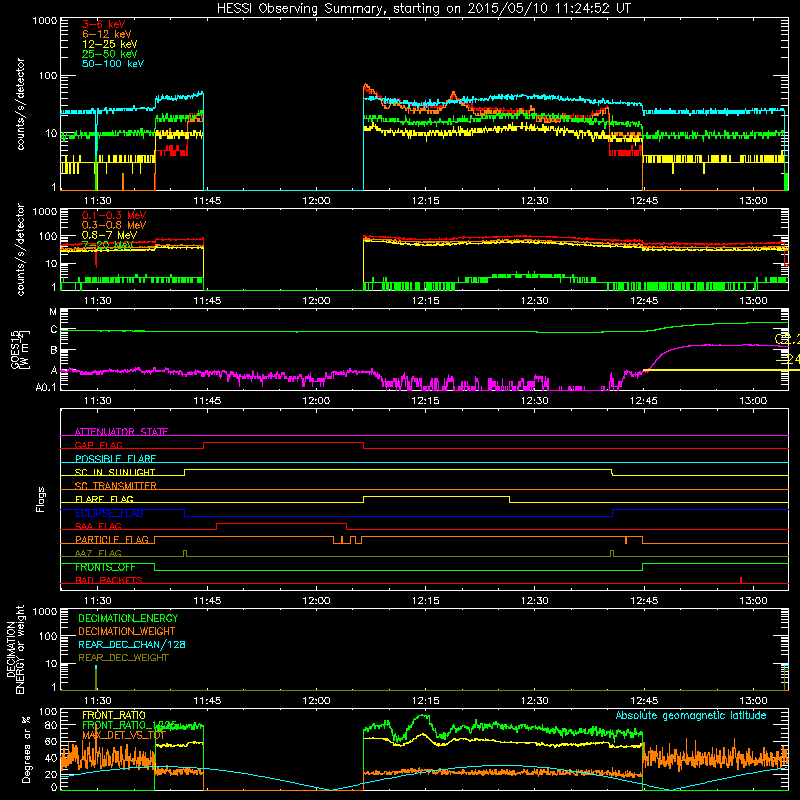Click the HESSI Observing Summary title text

423,8
